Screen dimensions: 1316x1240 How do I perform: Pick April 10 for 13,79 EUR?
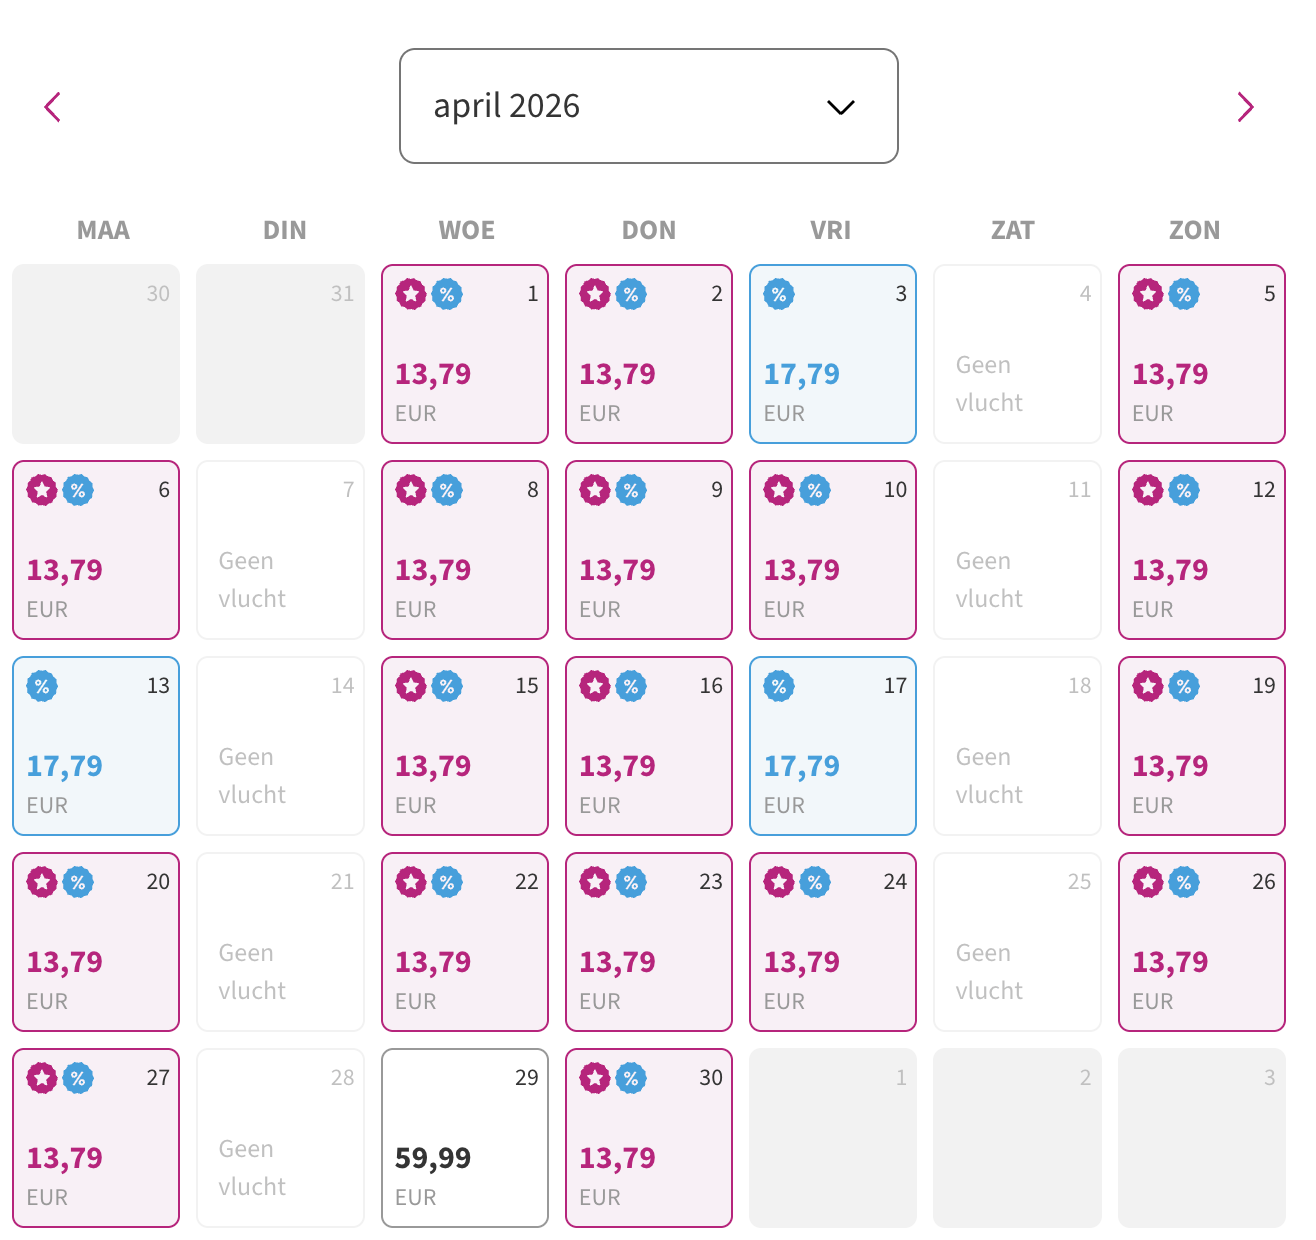pyautogui.click(x=833, y=550)
